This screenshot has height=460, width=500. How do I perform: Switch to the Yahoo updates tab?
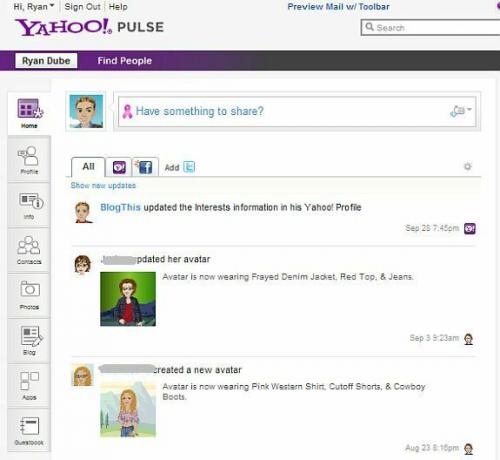[x=119, y=167]
